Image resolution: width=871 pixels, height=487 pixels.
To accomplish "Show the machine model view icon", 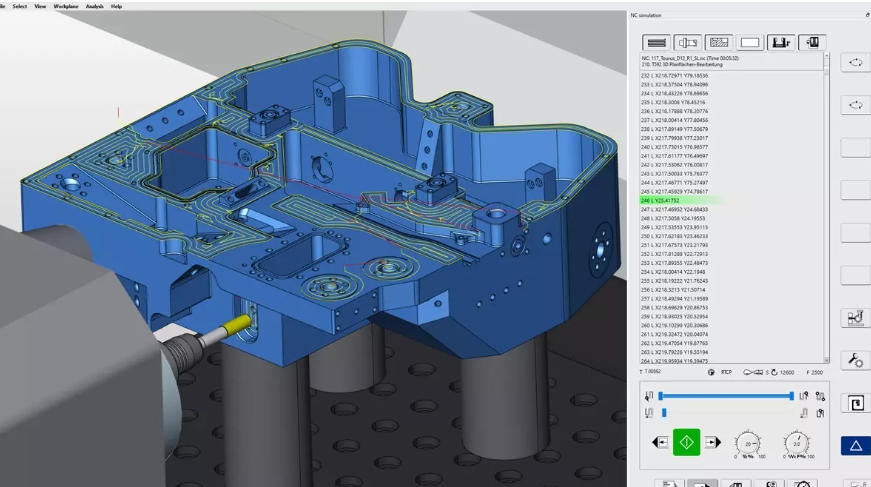I will [x=813, y=43].
